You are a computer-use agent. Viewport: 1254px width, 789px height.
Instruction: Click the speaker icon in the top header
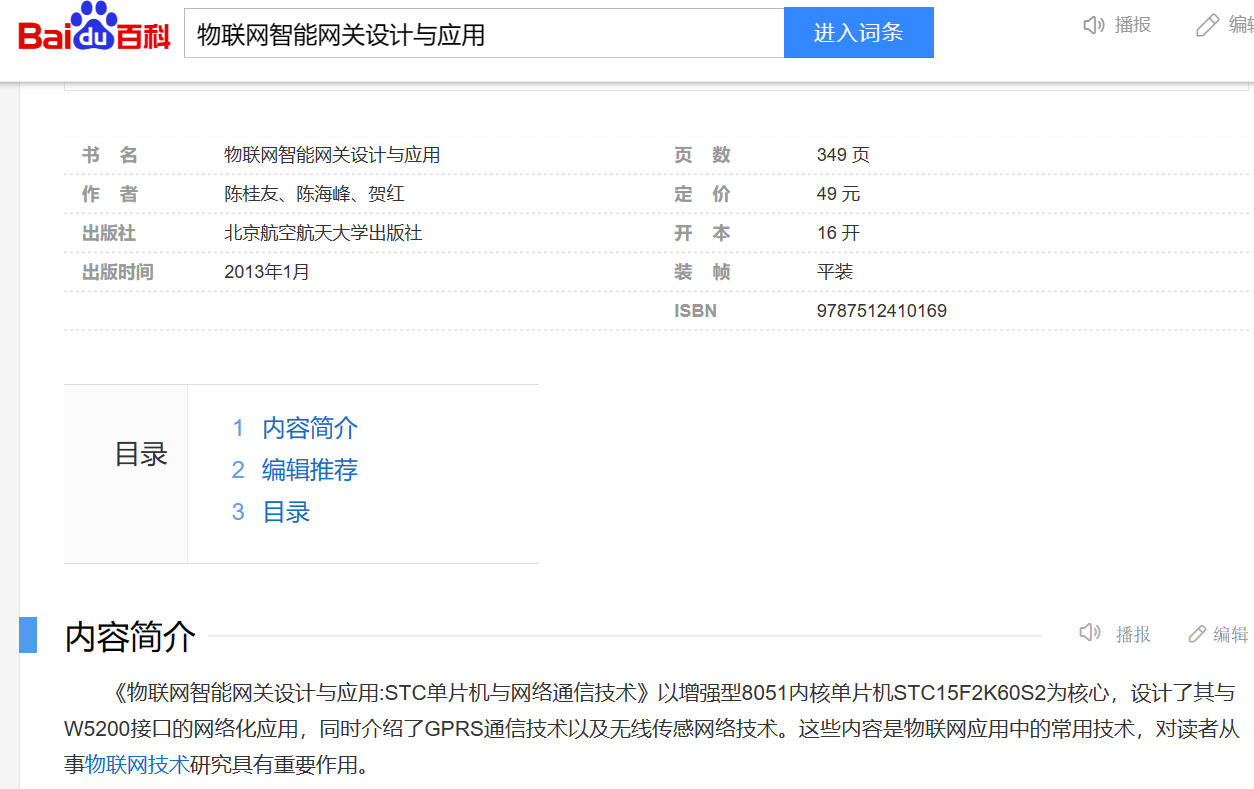click(1094, 25)
